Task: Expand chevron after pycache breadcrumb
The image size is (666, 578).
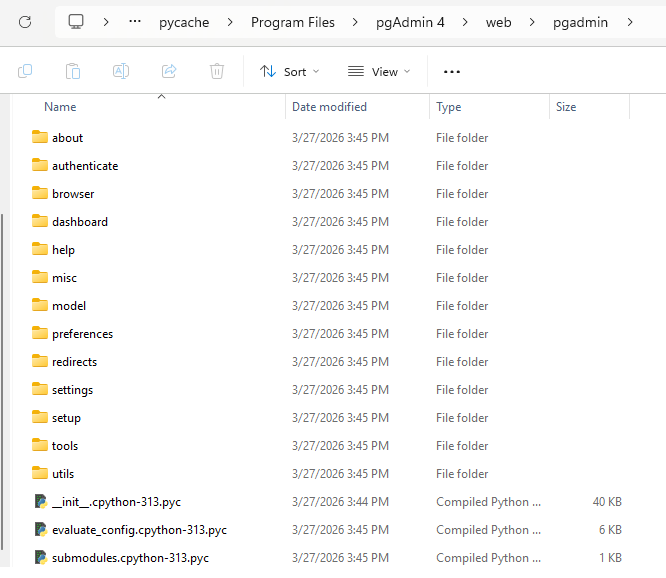Action: (230, 22)
